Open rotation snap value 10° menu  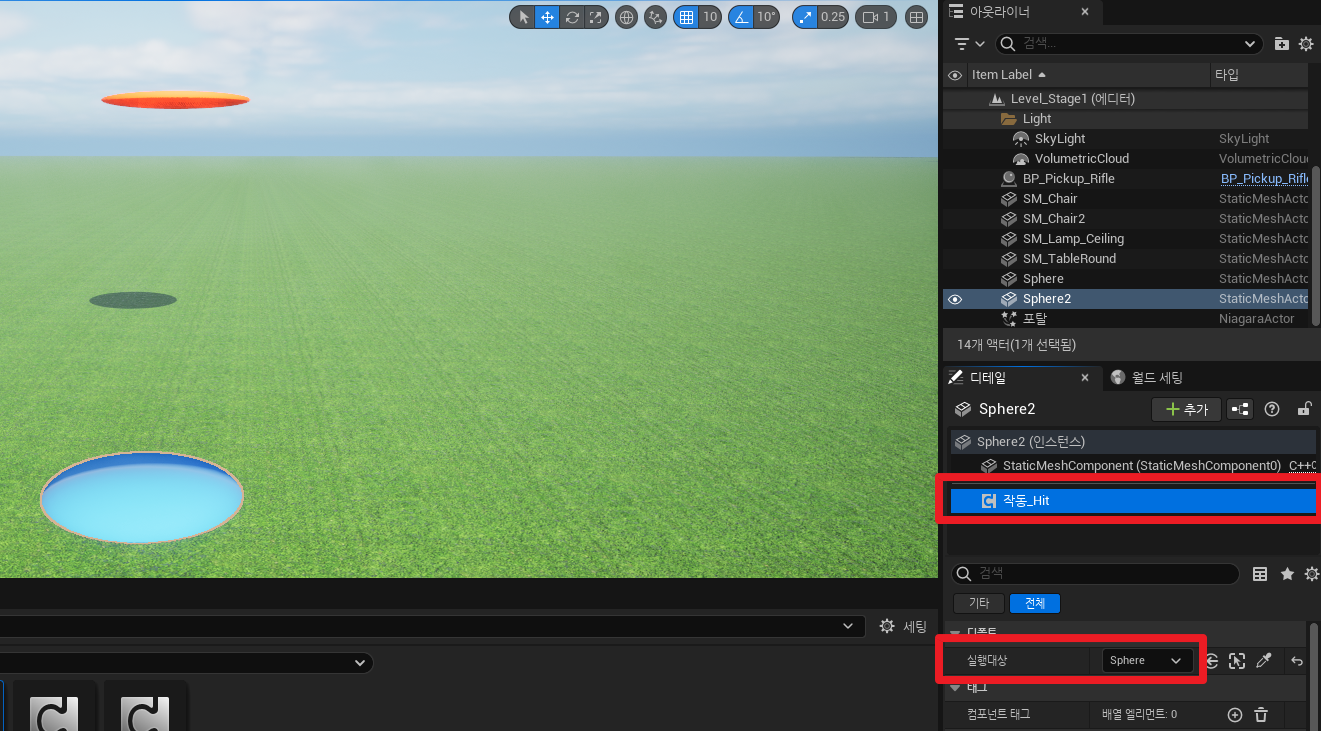(x=766, y=17)
